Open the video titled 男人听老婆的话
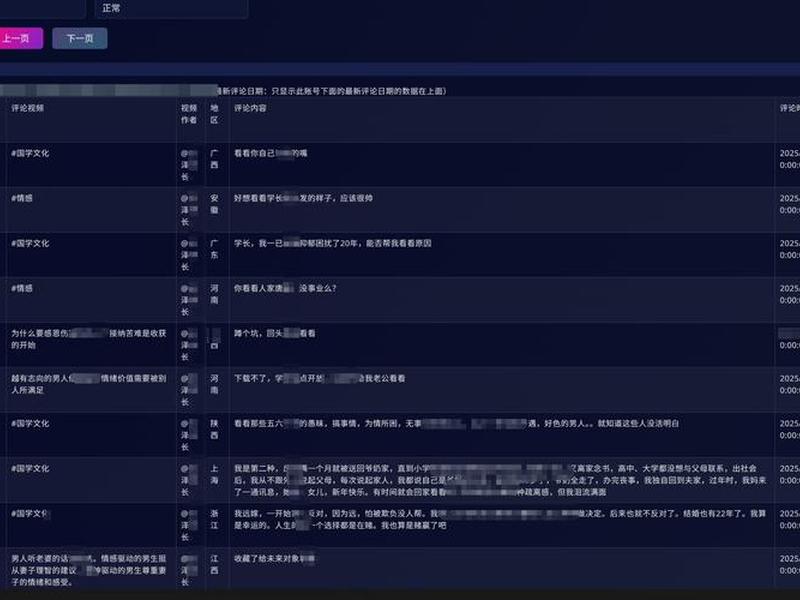This screenshot has height=600, width=800. [x=89, y=570]
